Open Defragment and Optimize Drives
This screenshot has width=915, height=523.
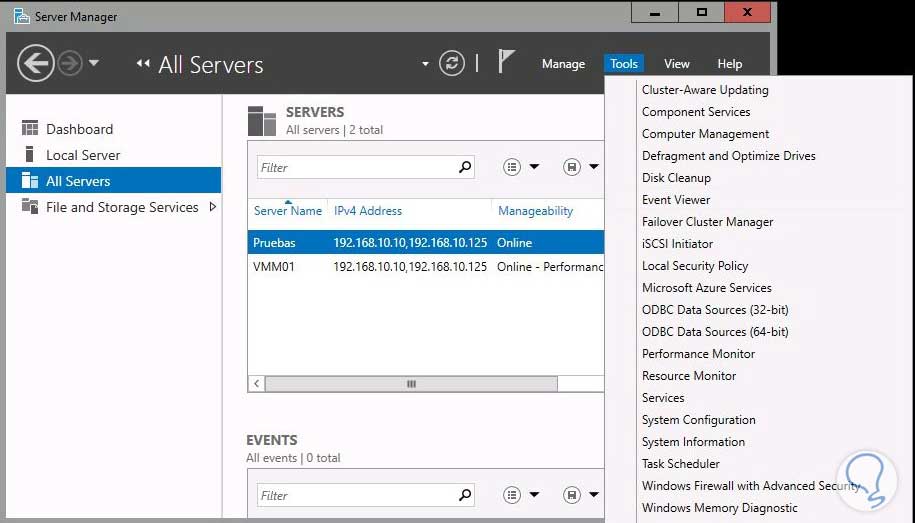tap(728, 156)
